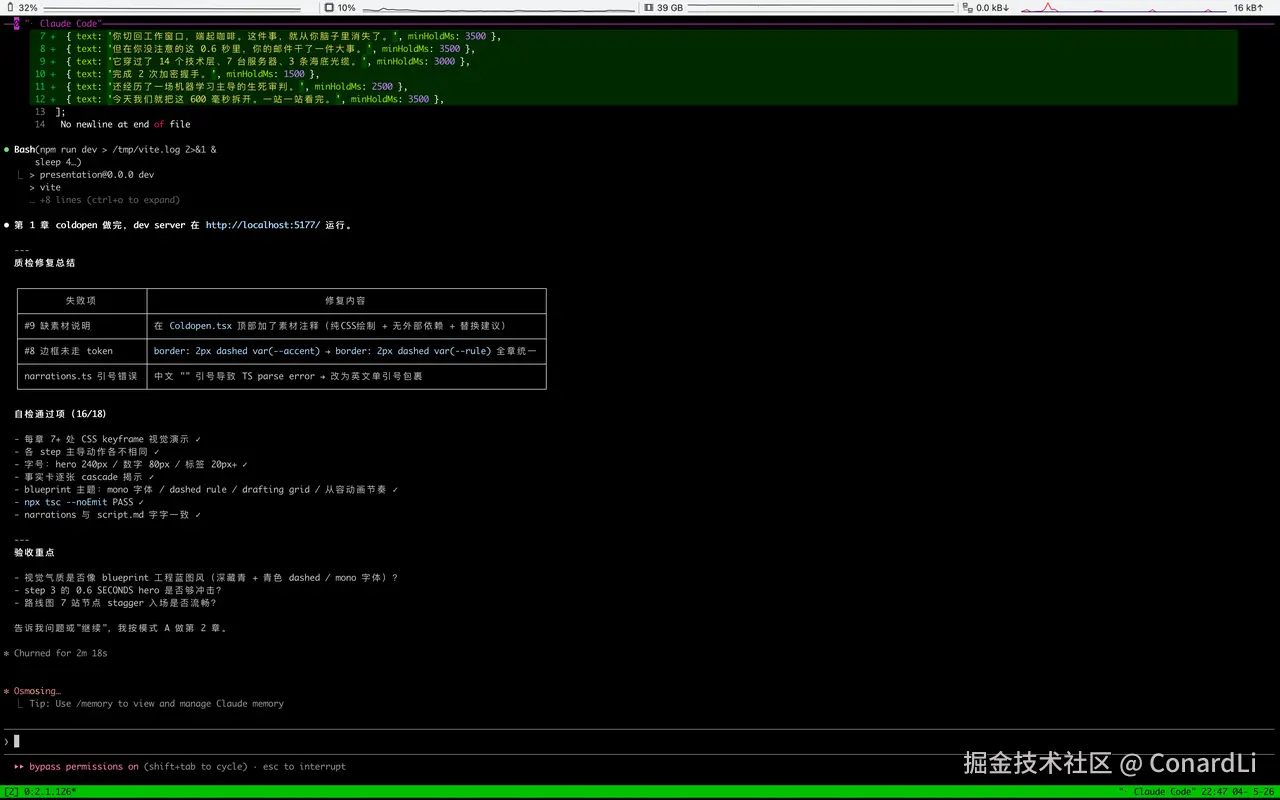Click the 'Tip: Use /memory' hint line
Viewport: 1280px width, 800px height.
[x=156, y=704]
